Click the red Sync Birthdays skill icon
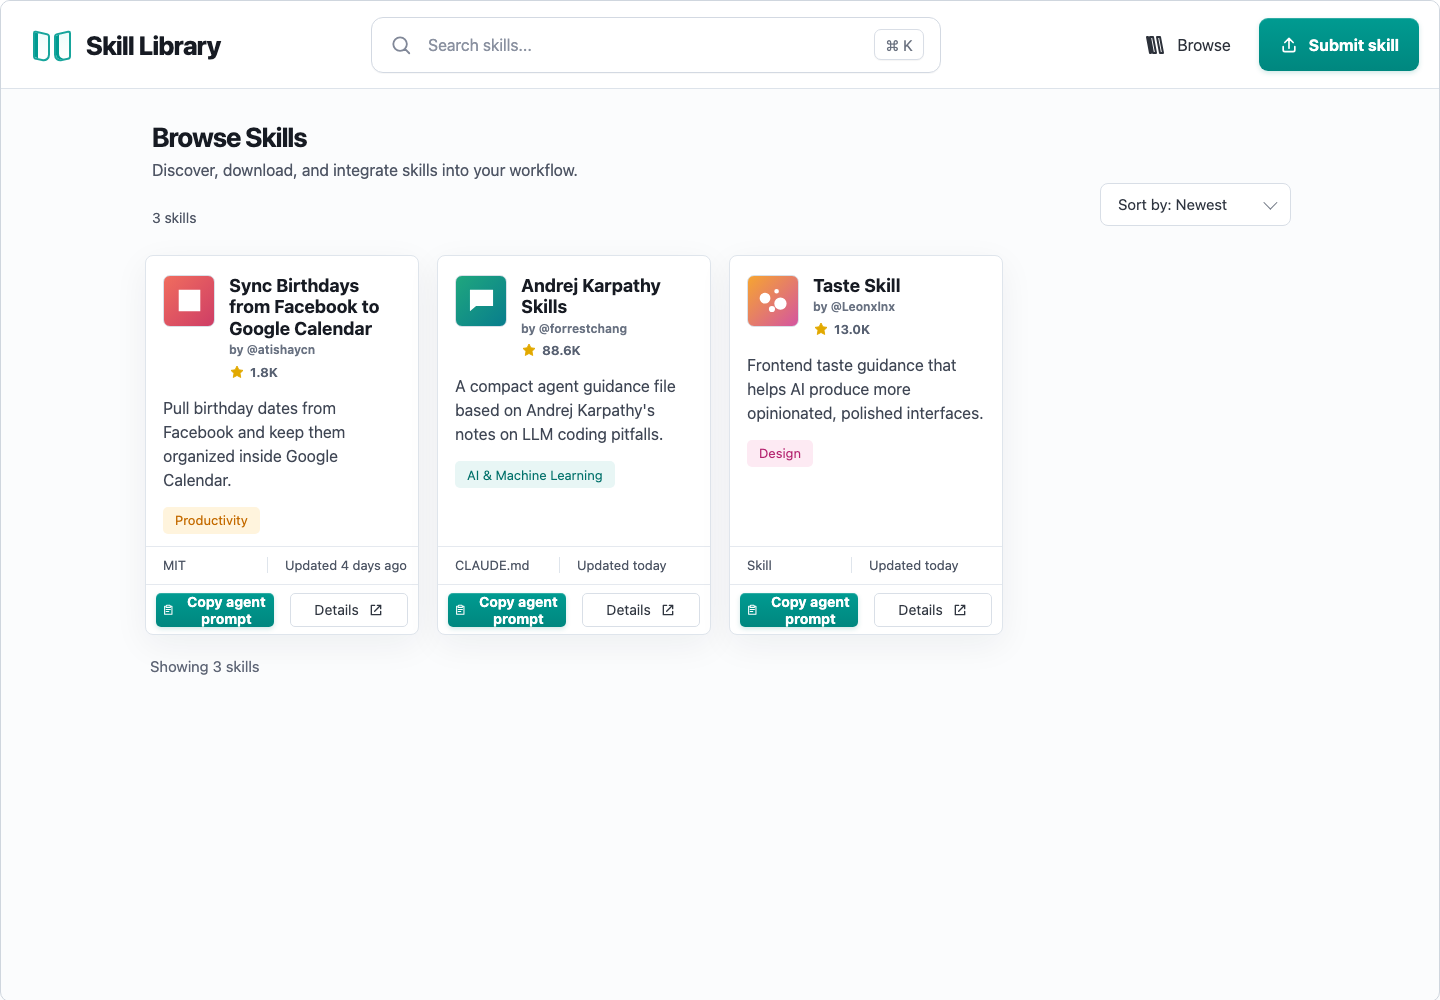This screenshot has height=1000, width=1440. (x=189, y=301)
